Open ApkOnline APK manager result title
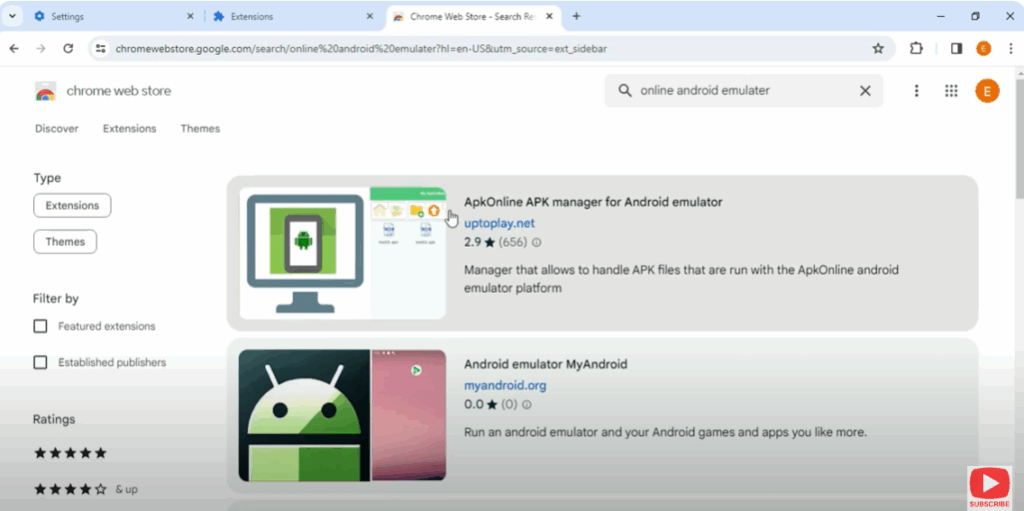The image size is (1024, 511). click(x=593, y=203)
